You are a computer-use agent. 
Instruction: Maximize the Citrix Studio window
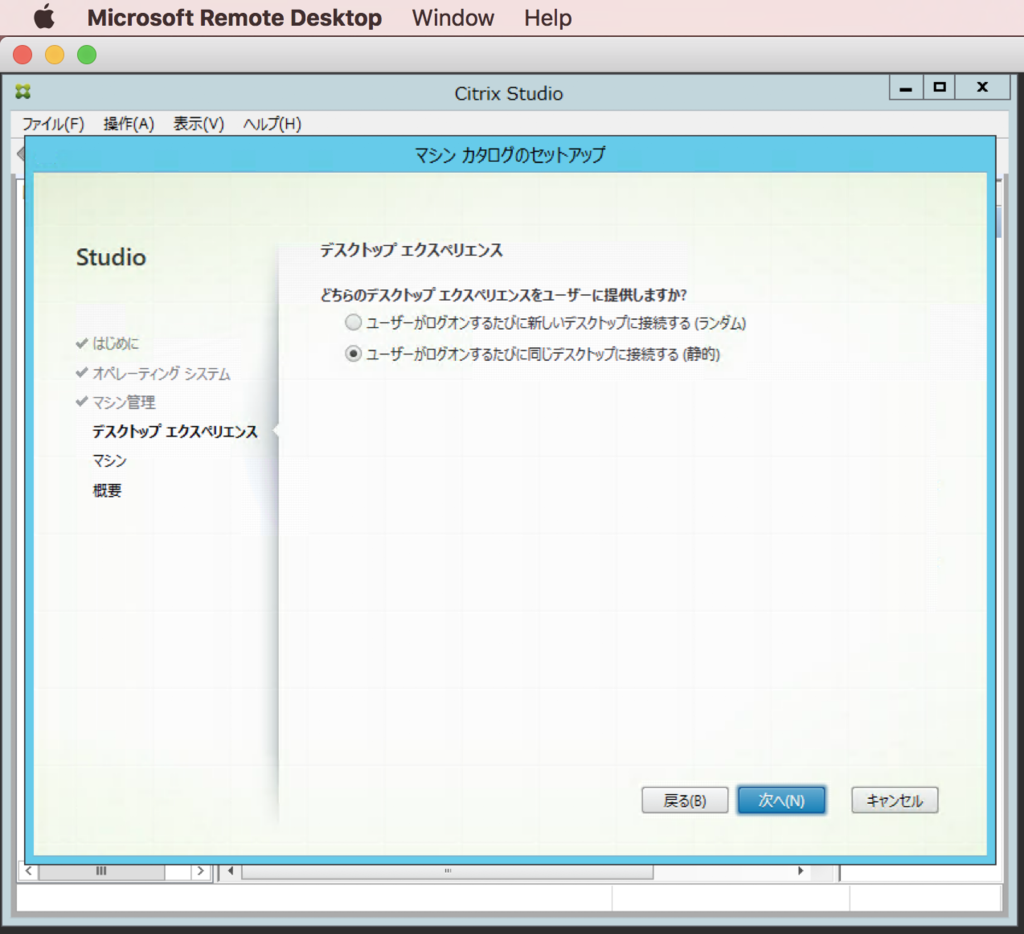(940, 88)
